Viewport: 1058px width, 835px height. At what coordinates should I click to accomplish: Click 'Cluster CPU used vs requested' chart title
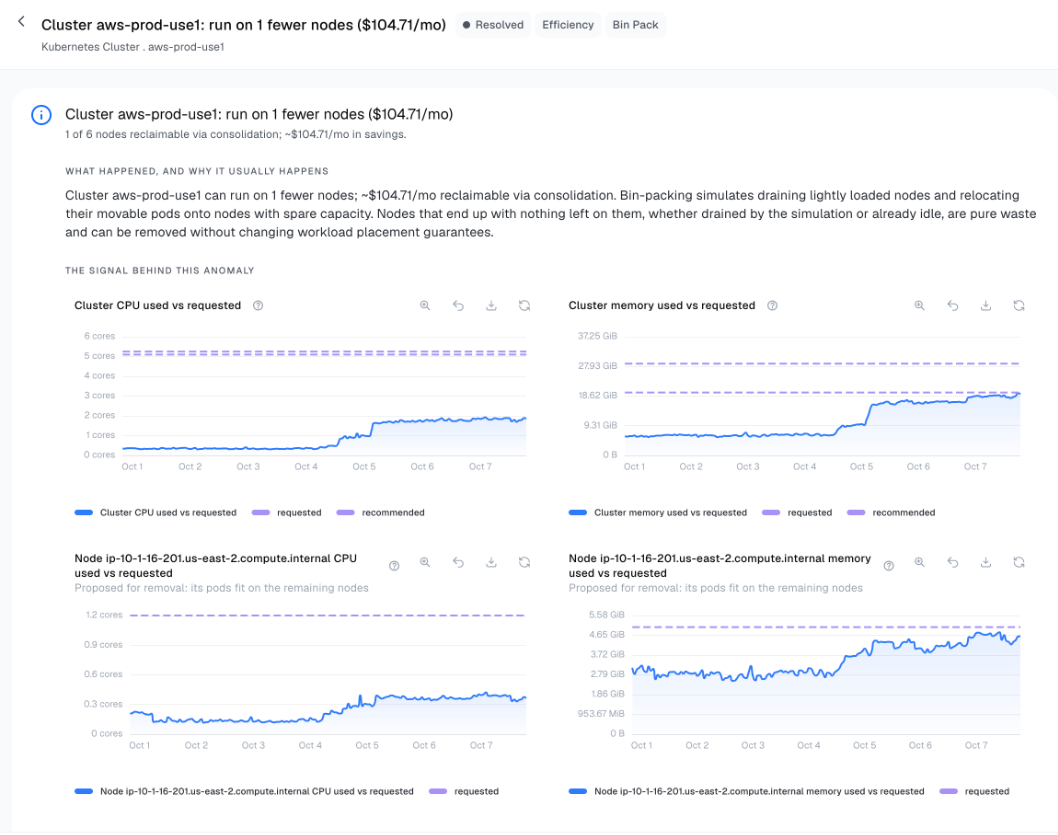(158, 306)
